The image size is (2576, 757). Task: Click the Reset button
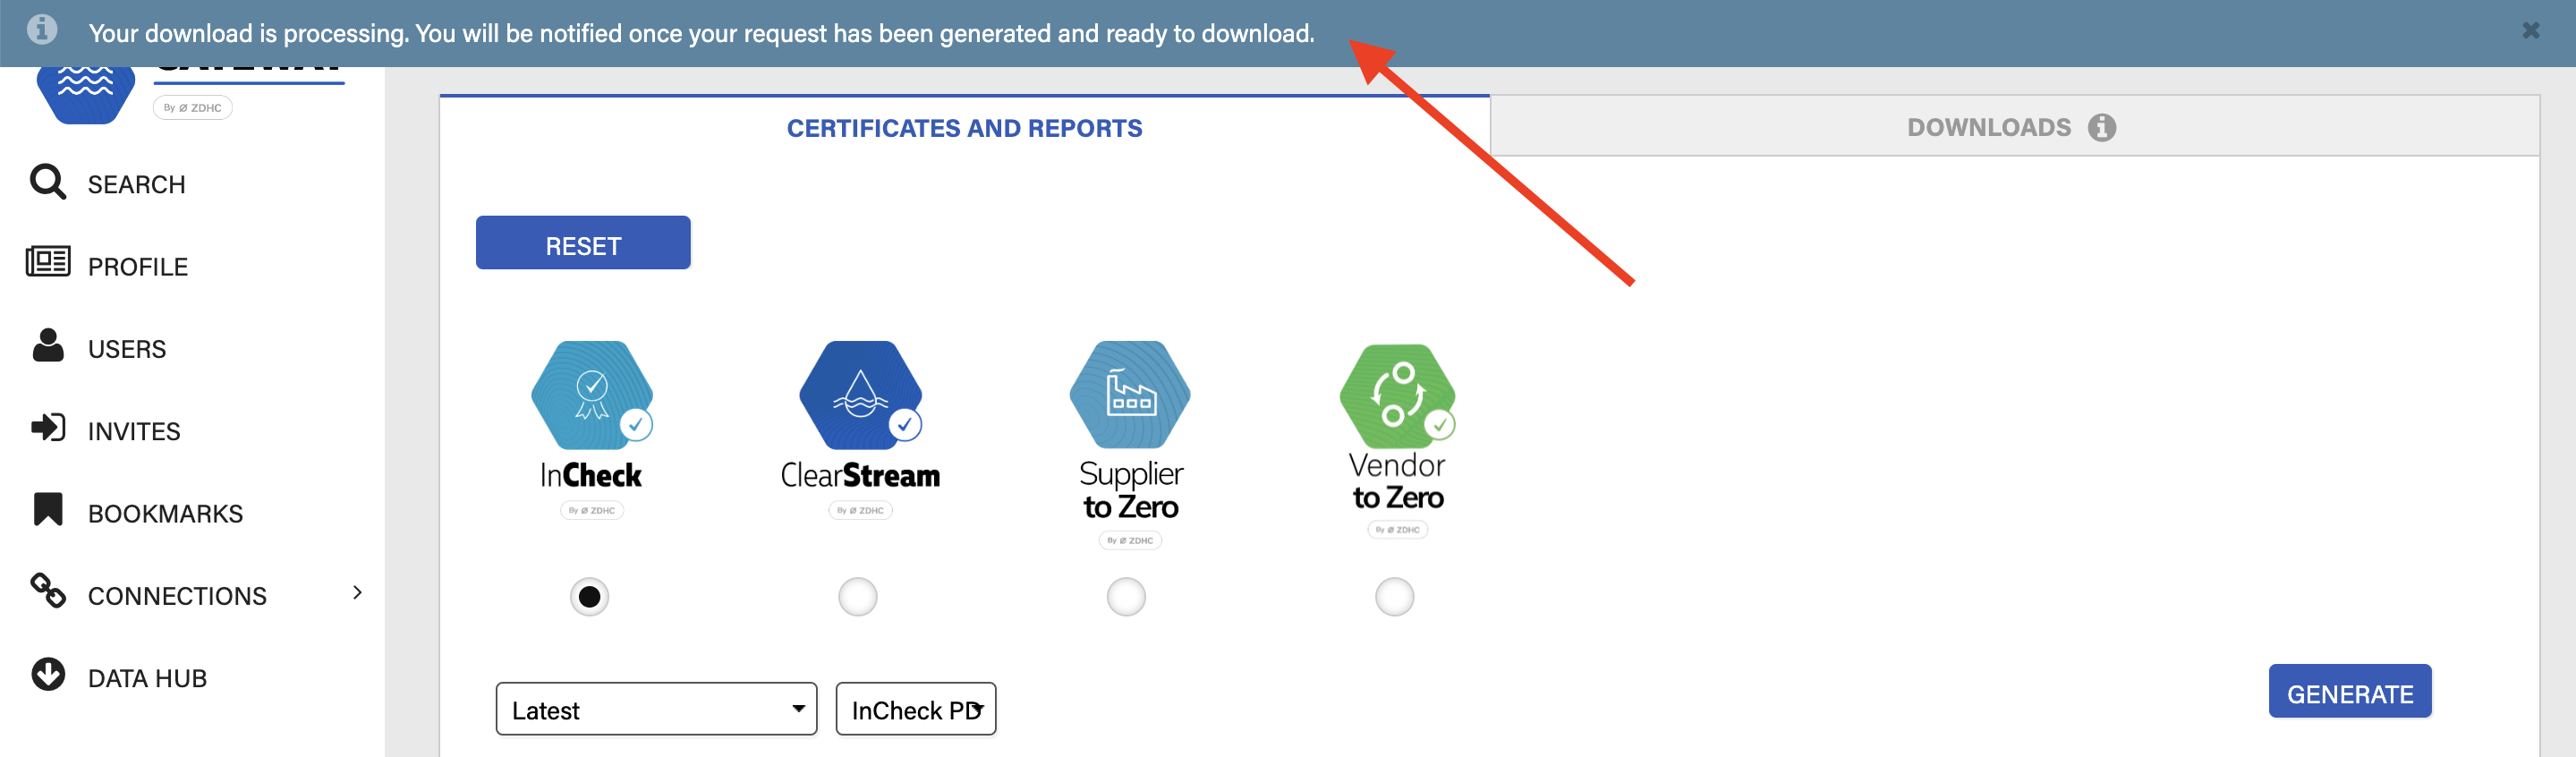583,243
